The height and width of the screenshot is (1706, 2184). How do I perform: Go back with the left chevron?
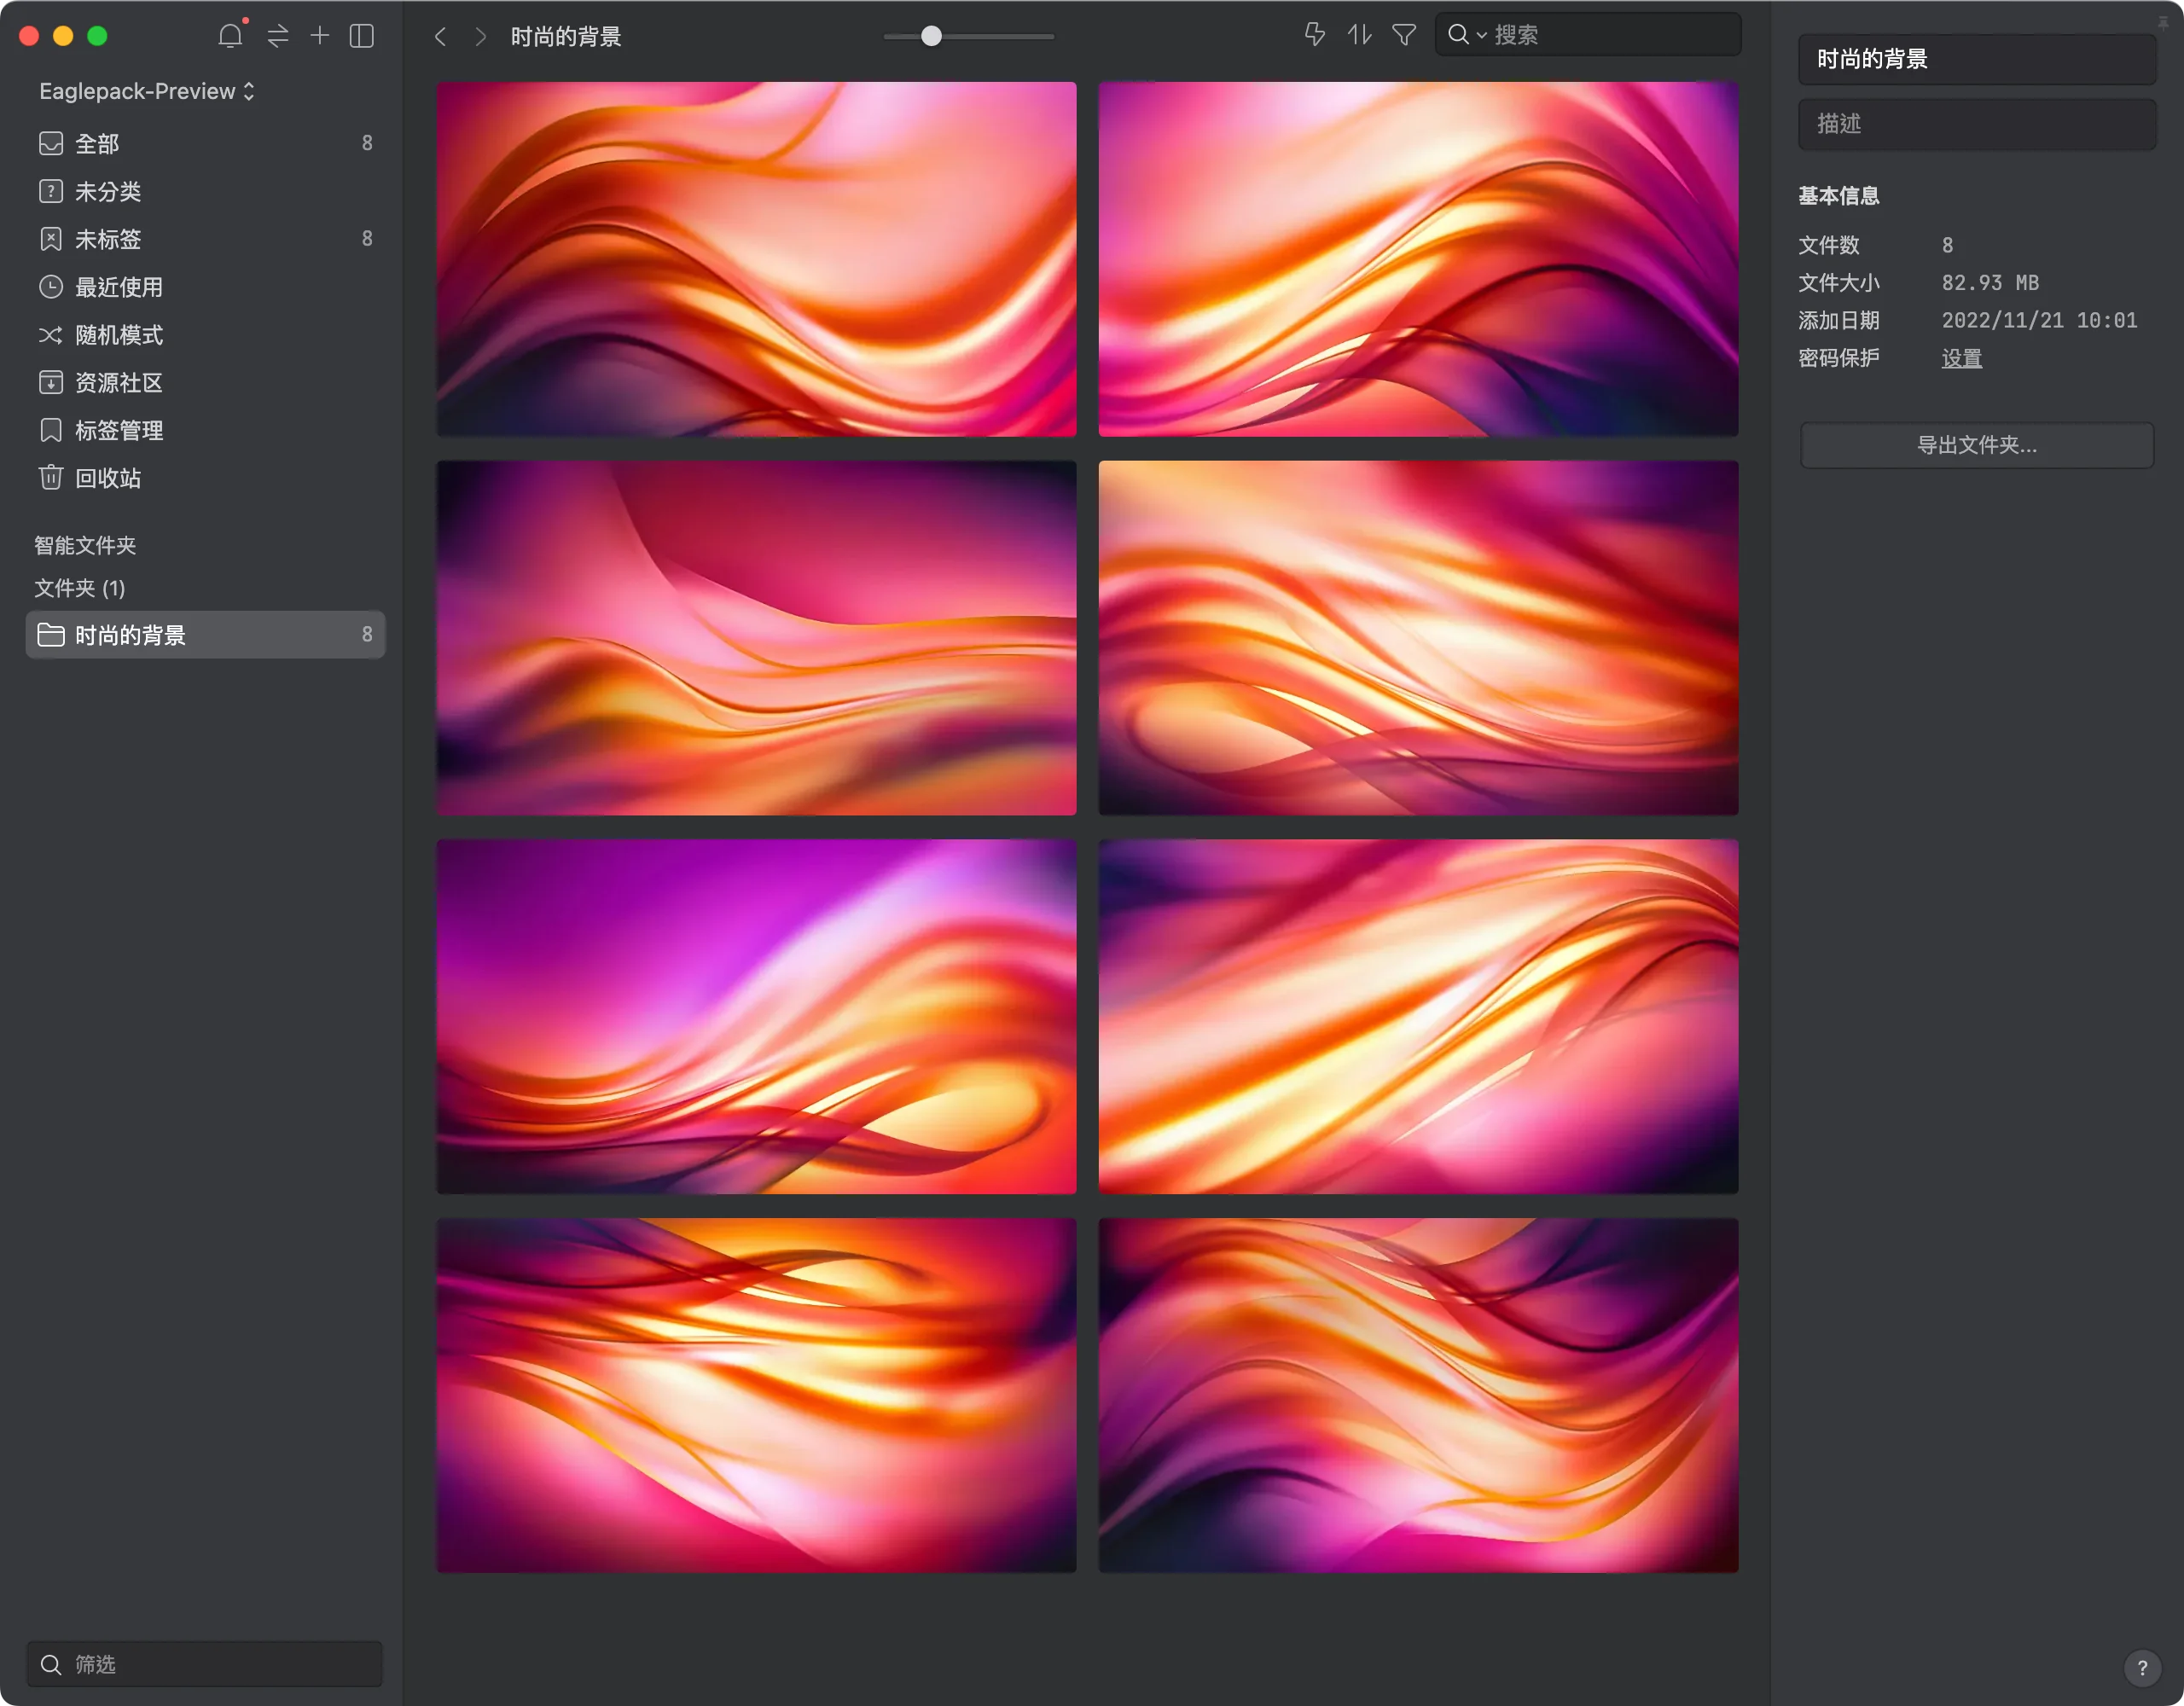click(x=440, y=37)
